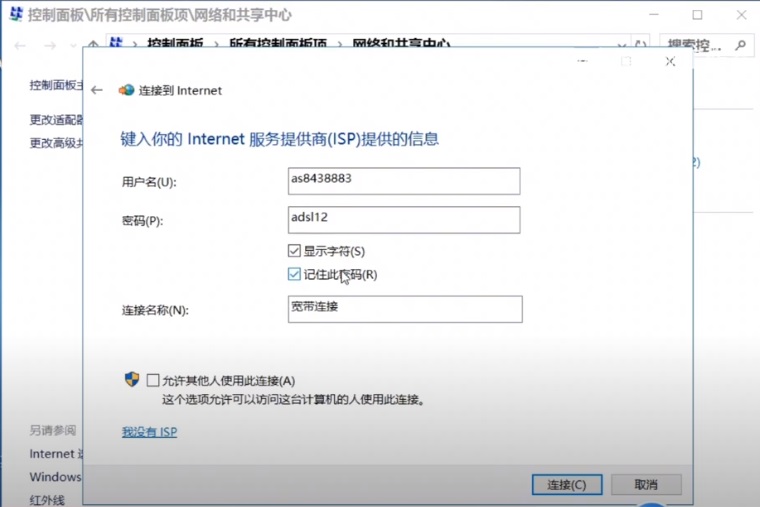Uncheck the 记住此密码(R) checkbox

tap(294, 274)
